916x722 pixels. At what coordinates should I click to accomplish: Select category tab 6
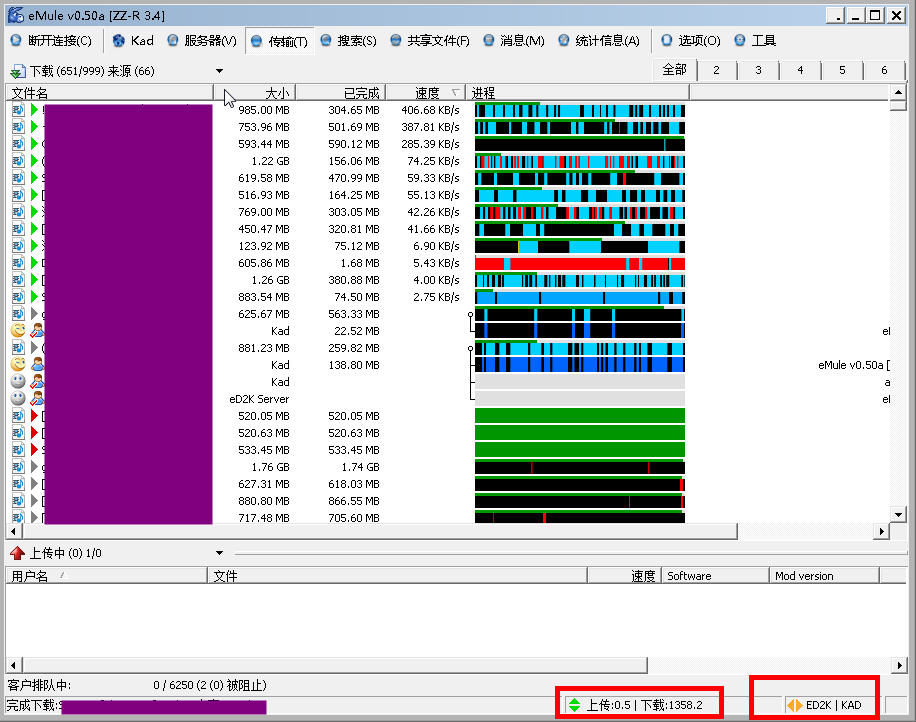pos(884,70)
